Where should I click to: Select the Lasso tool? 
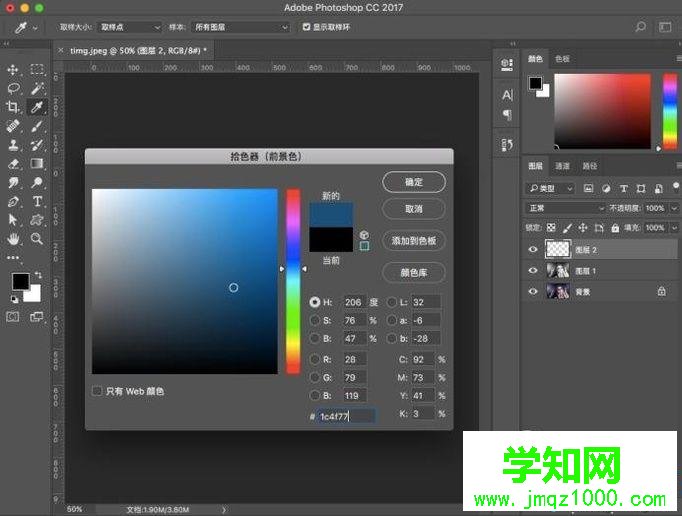click(13, 89)
